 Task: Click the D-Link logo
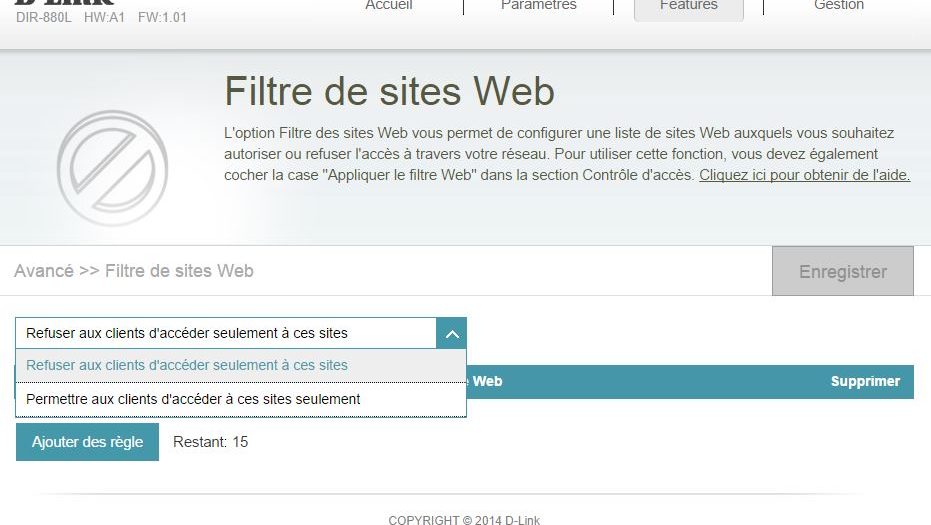pyautogui.click(x=65, y=3)
